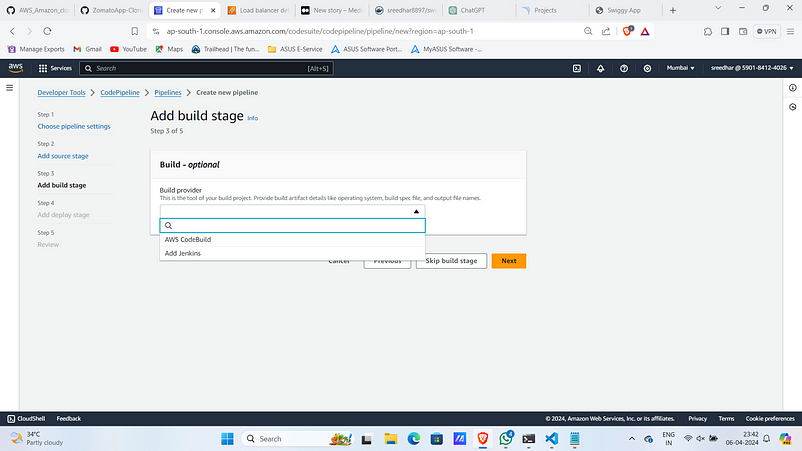
Task: Open the info panel icon on right edge
Action: [792, 88]
